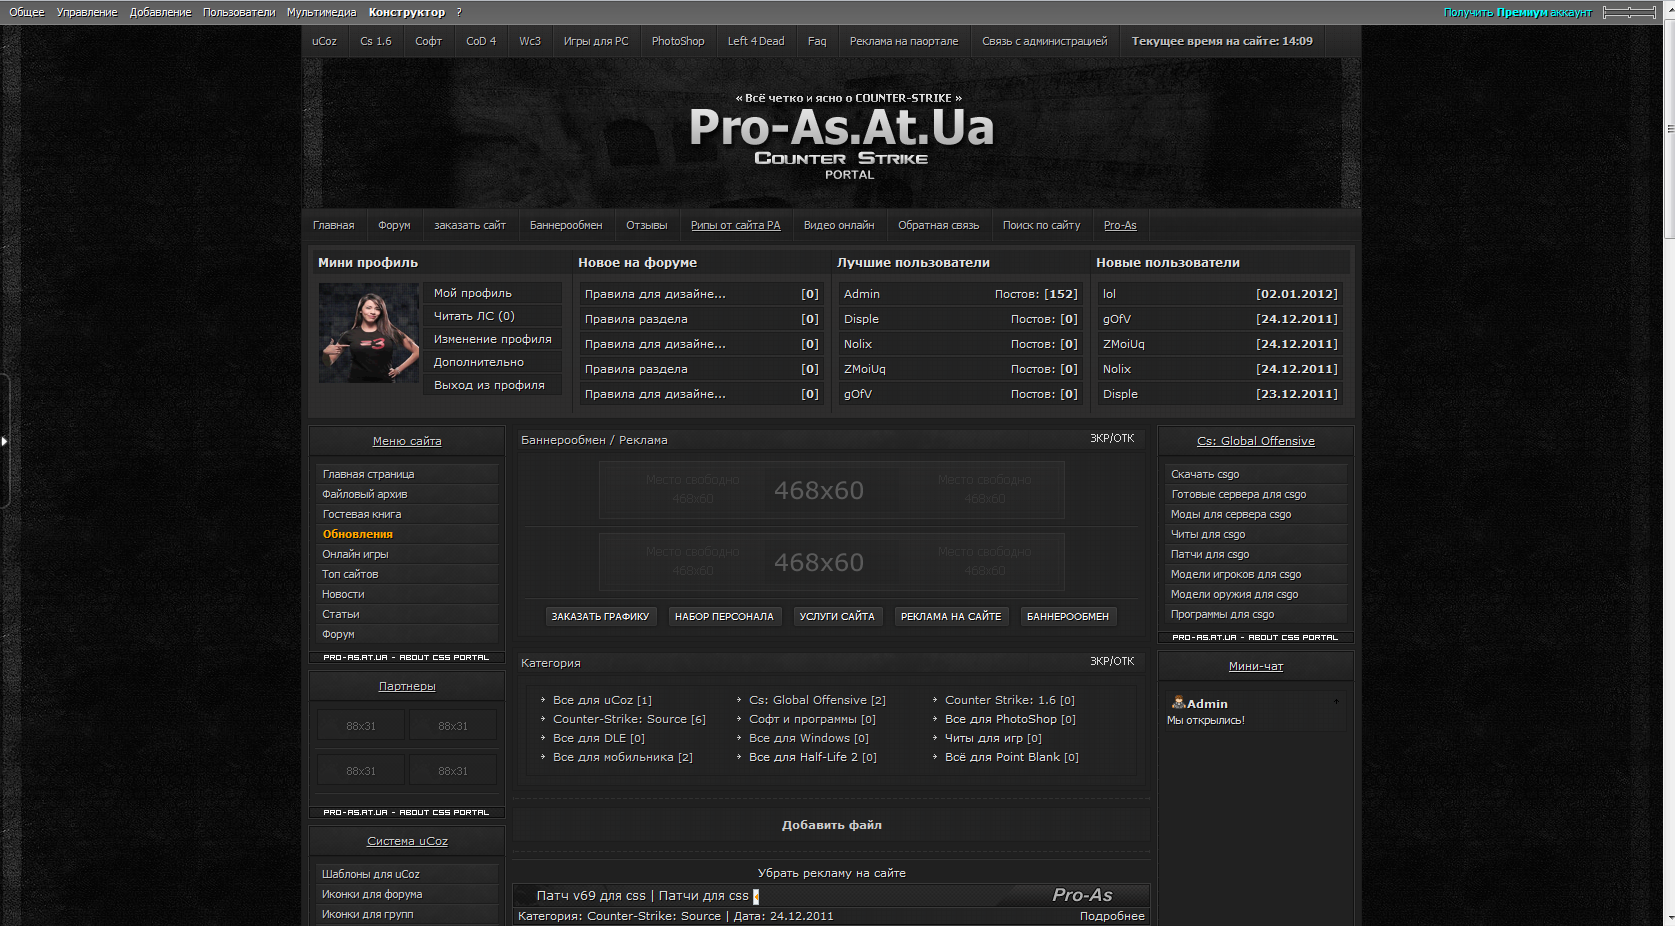Open the Конструктор menu in admin bar
This screenshot has width=1675, height=926.
pos(406,12)
